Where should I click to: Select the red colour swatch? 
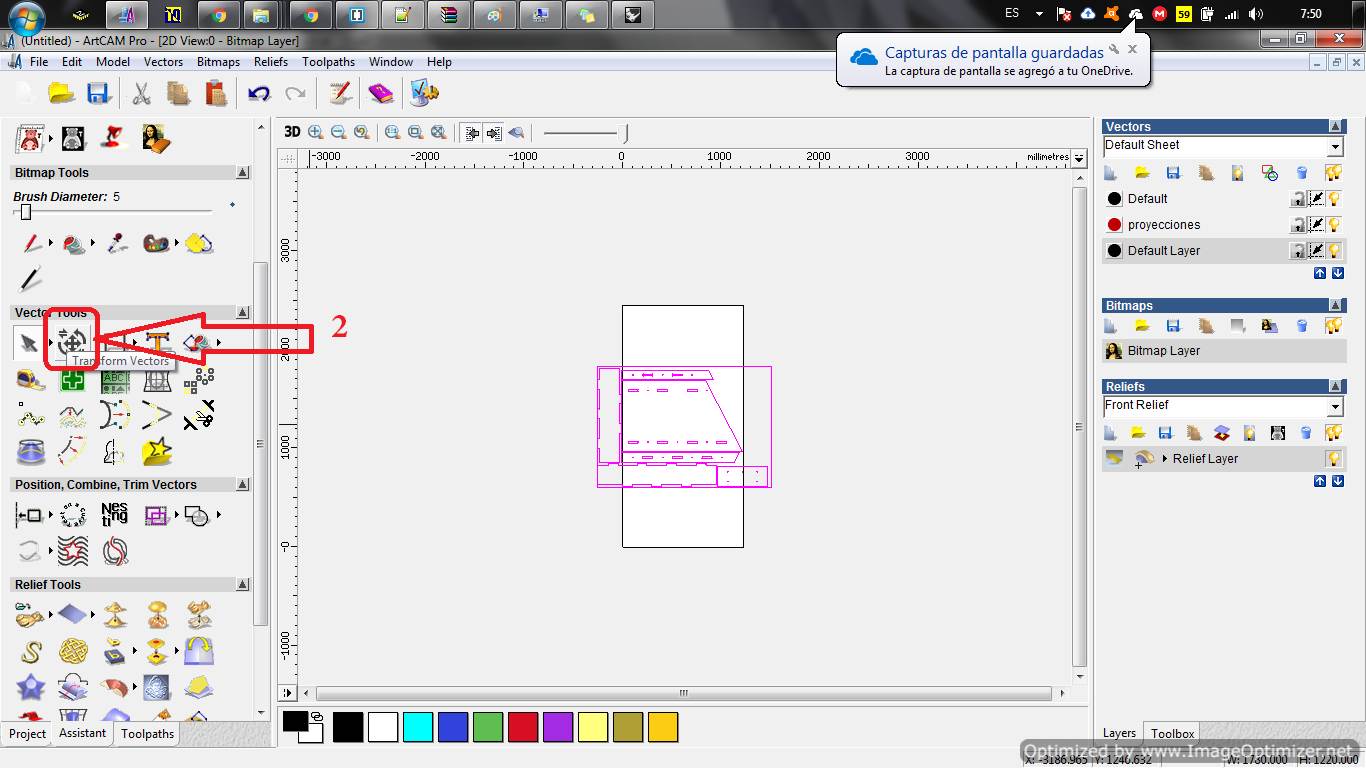(x=523, y=727)
